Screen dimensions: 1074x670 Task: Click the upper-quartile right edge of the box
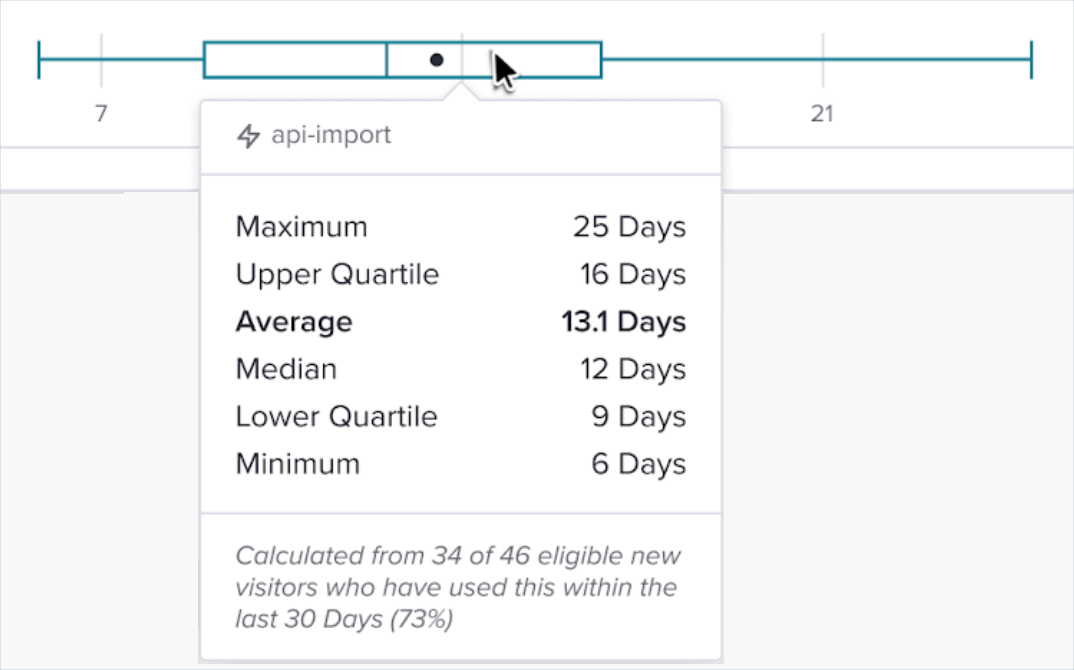tap(601, 60)
